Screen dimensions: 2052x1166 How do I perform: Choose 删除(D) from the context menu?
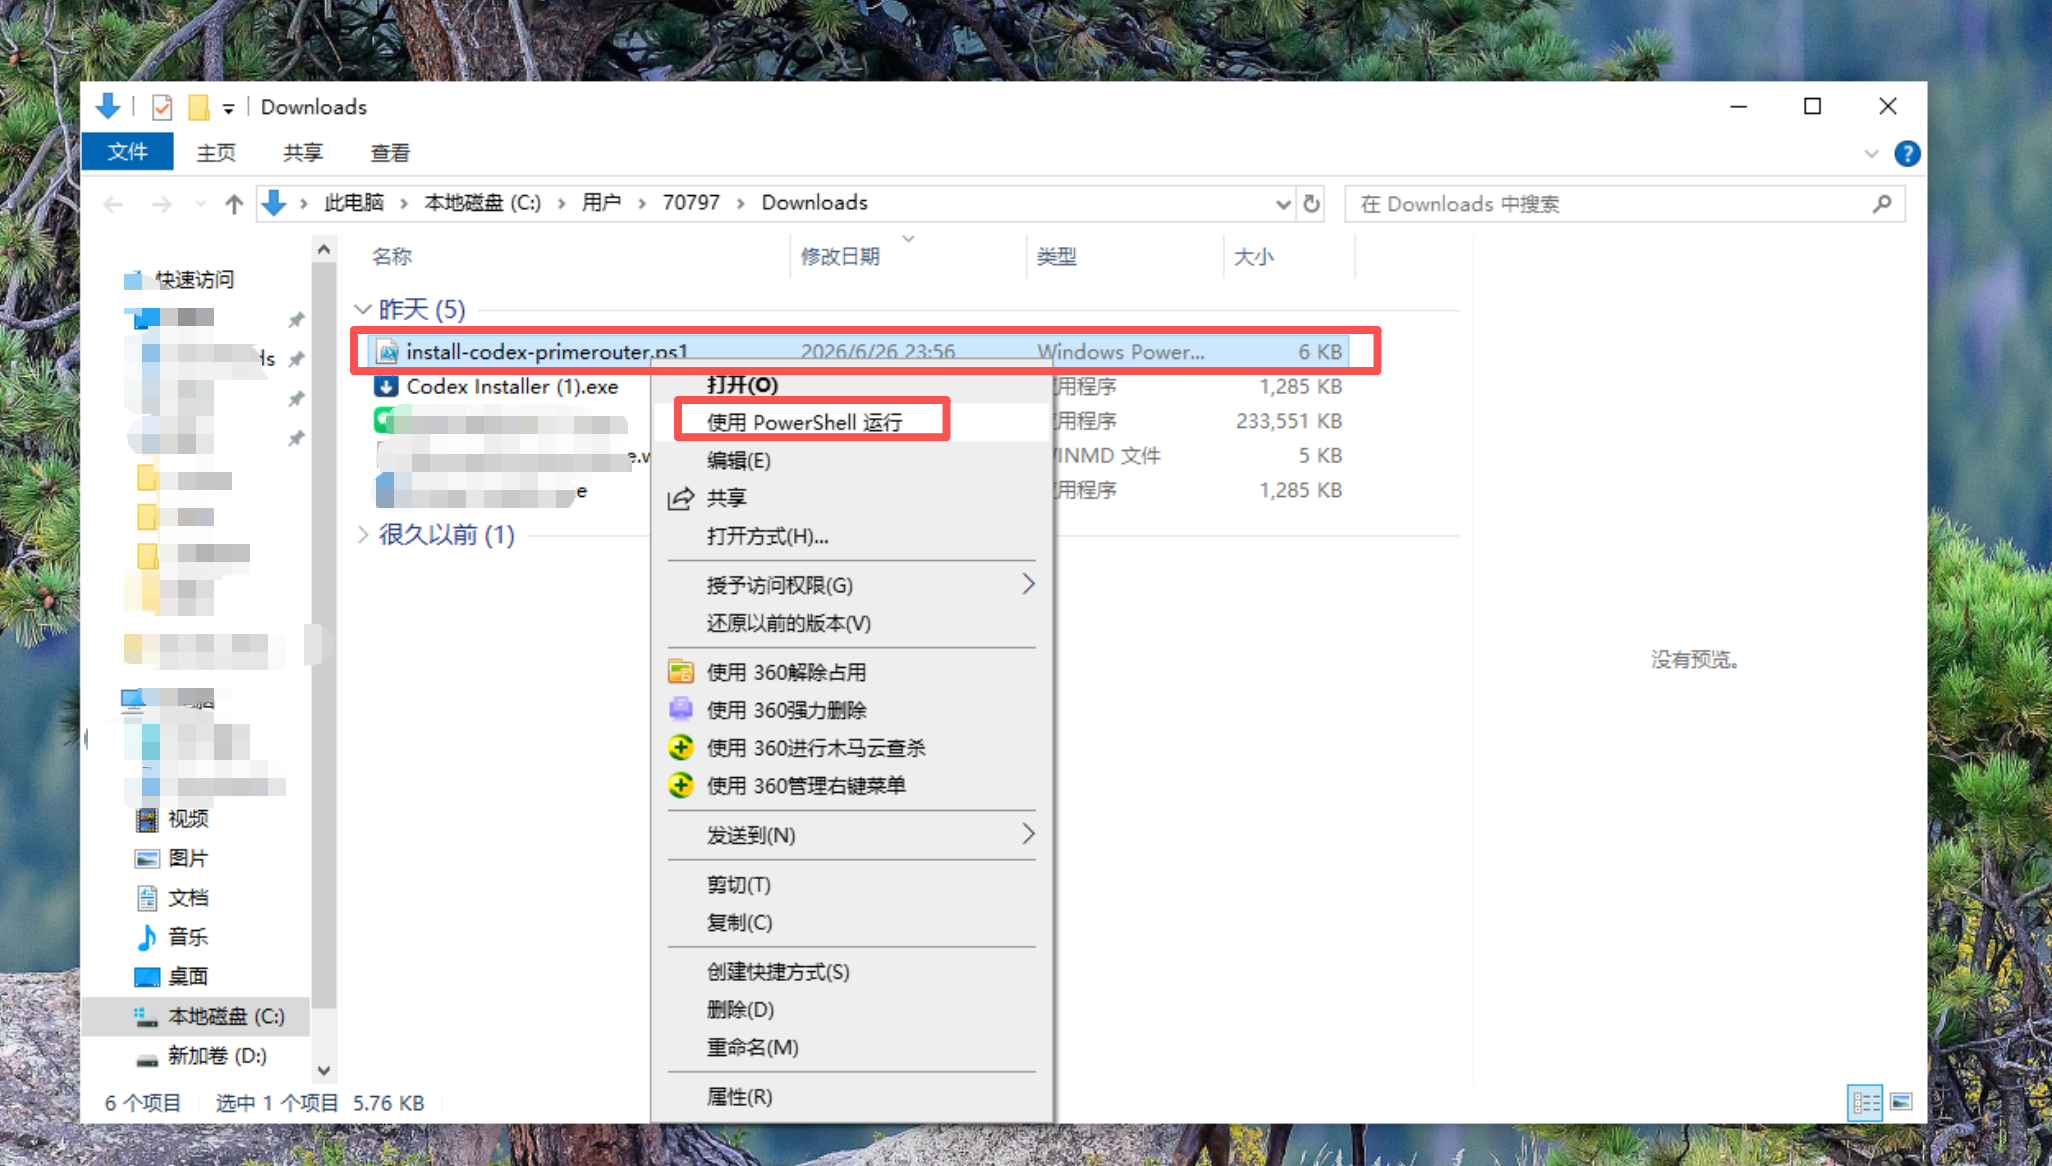pos(852,1010)
